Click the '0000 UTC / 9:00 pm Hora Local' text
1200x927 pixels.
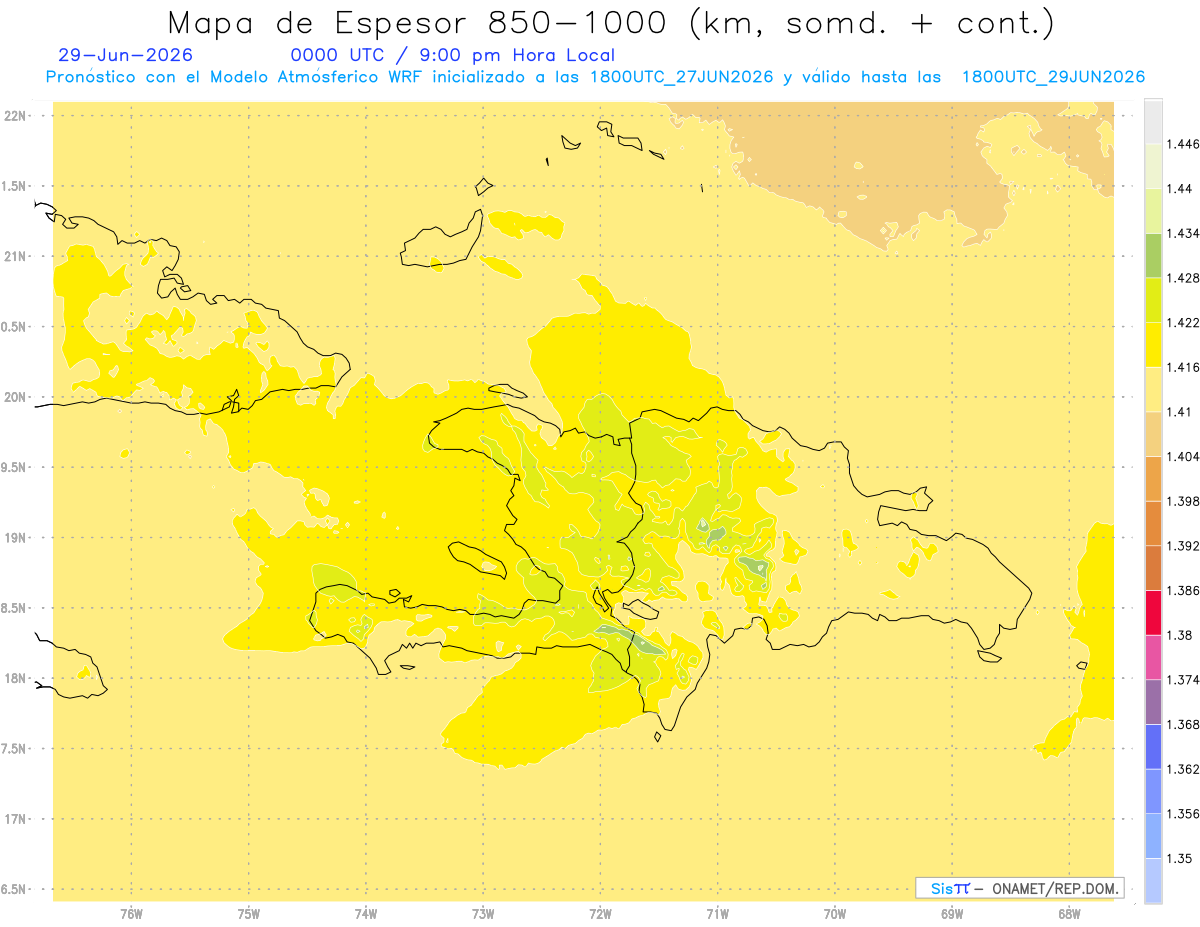453,56
